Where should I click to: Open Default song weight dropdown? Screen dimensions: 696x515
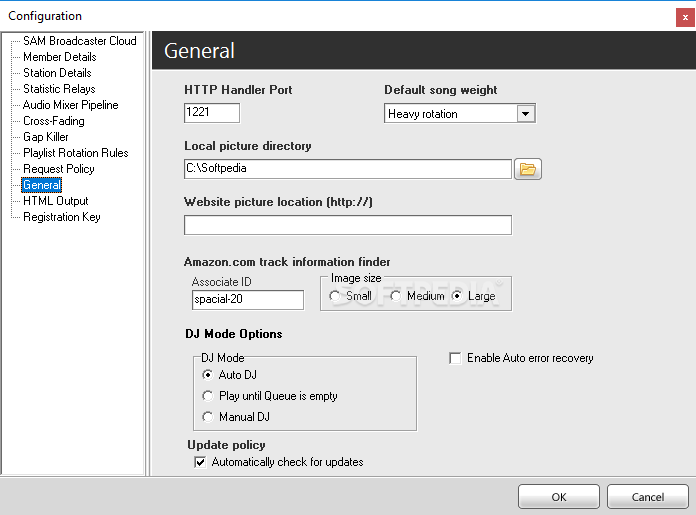pos(526,114)
